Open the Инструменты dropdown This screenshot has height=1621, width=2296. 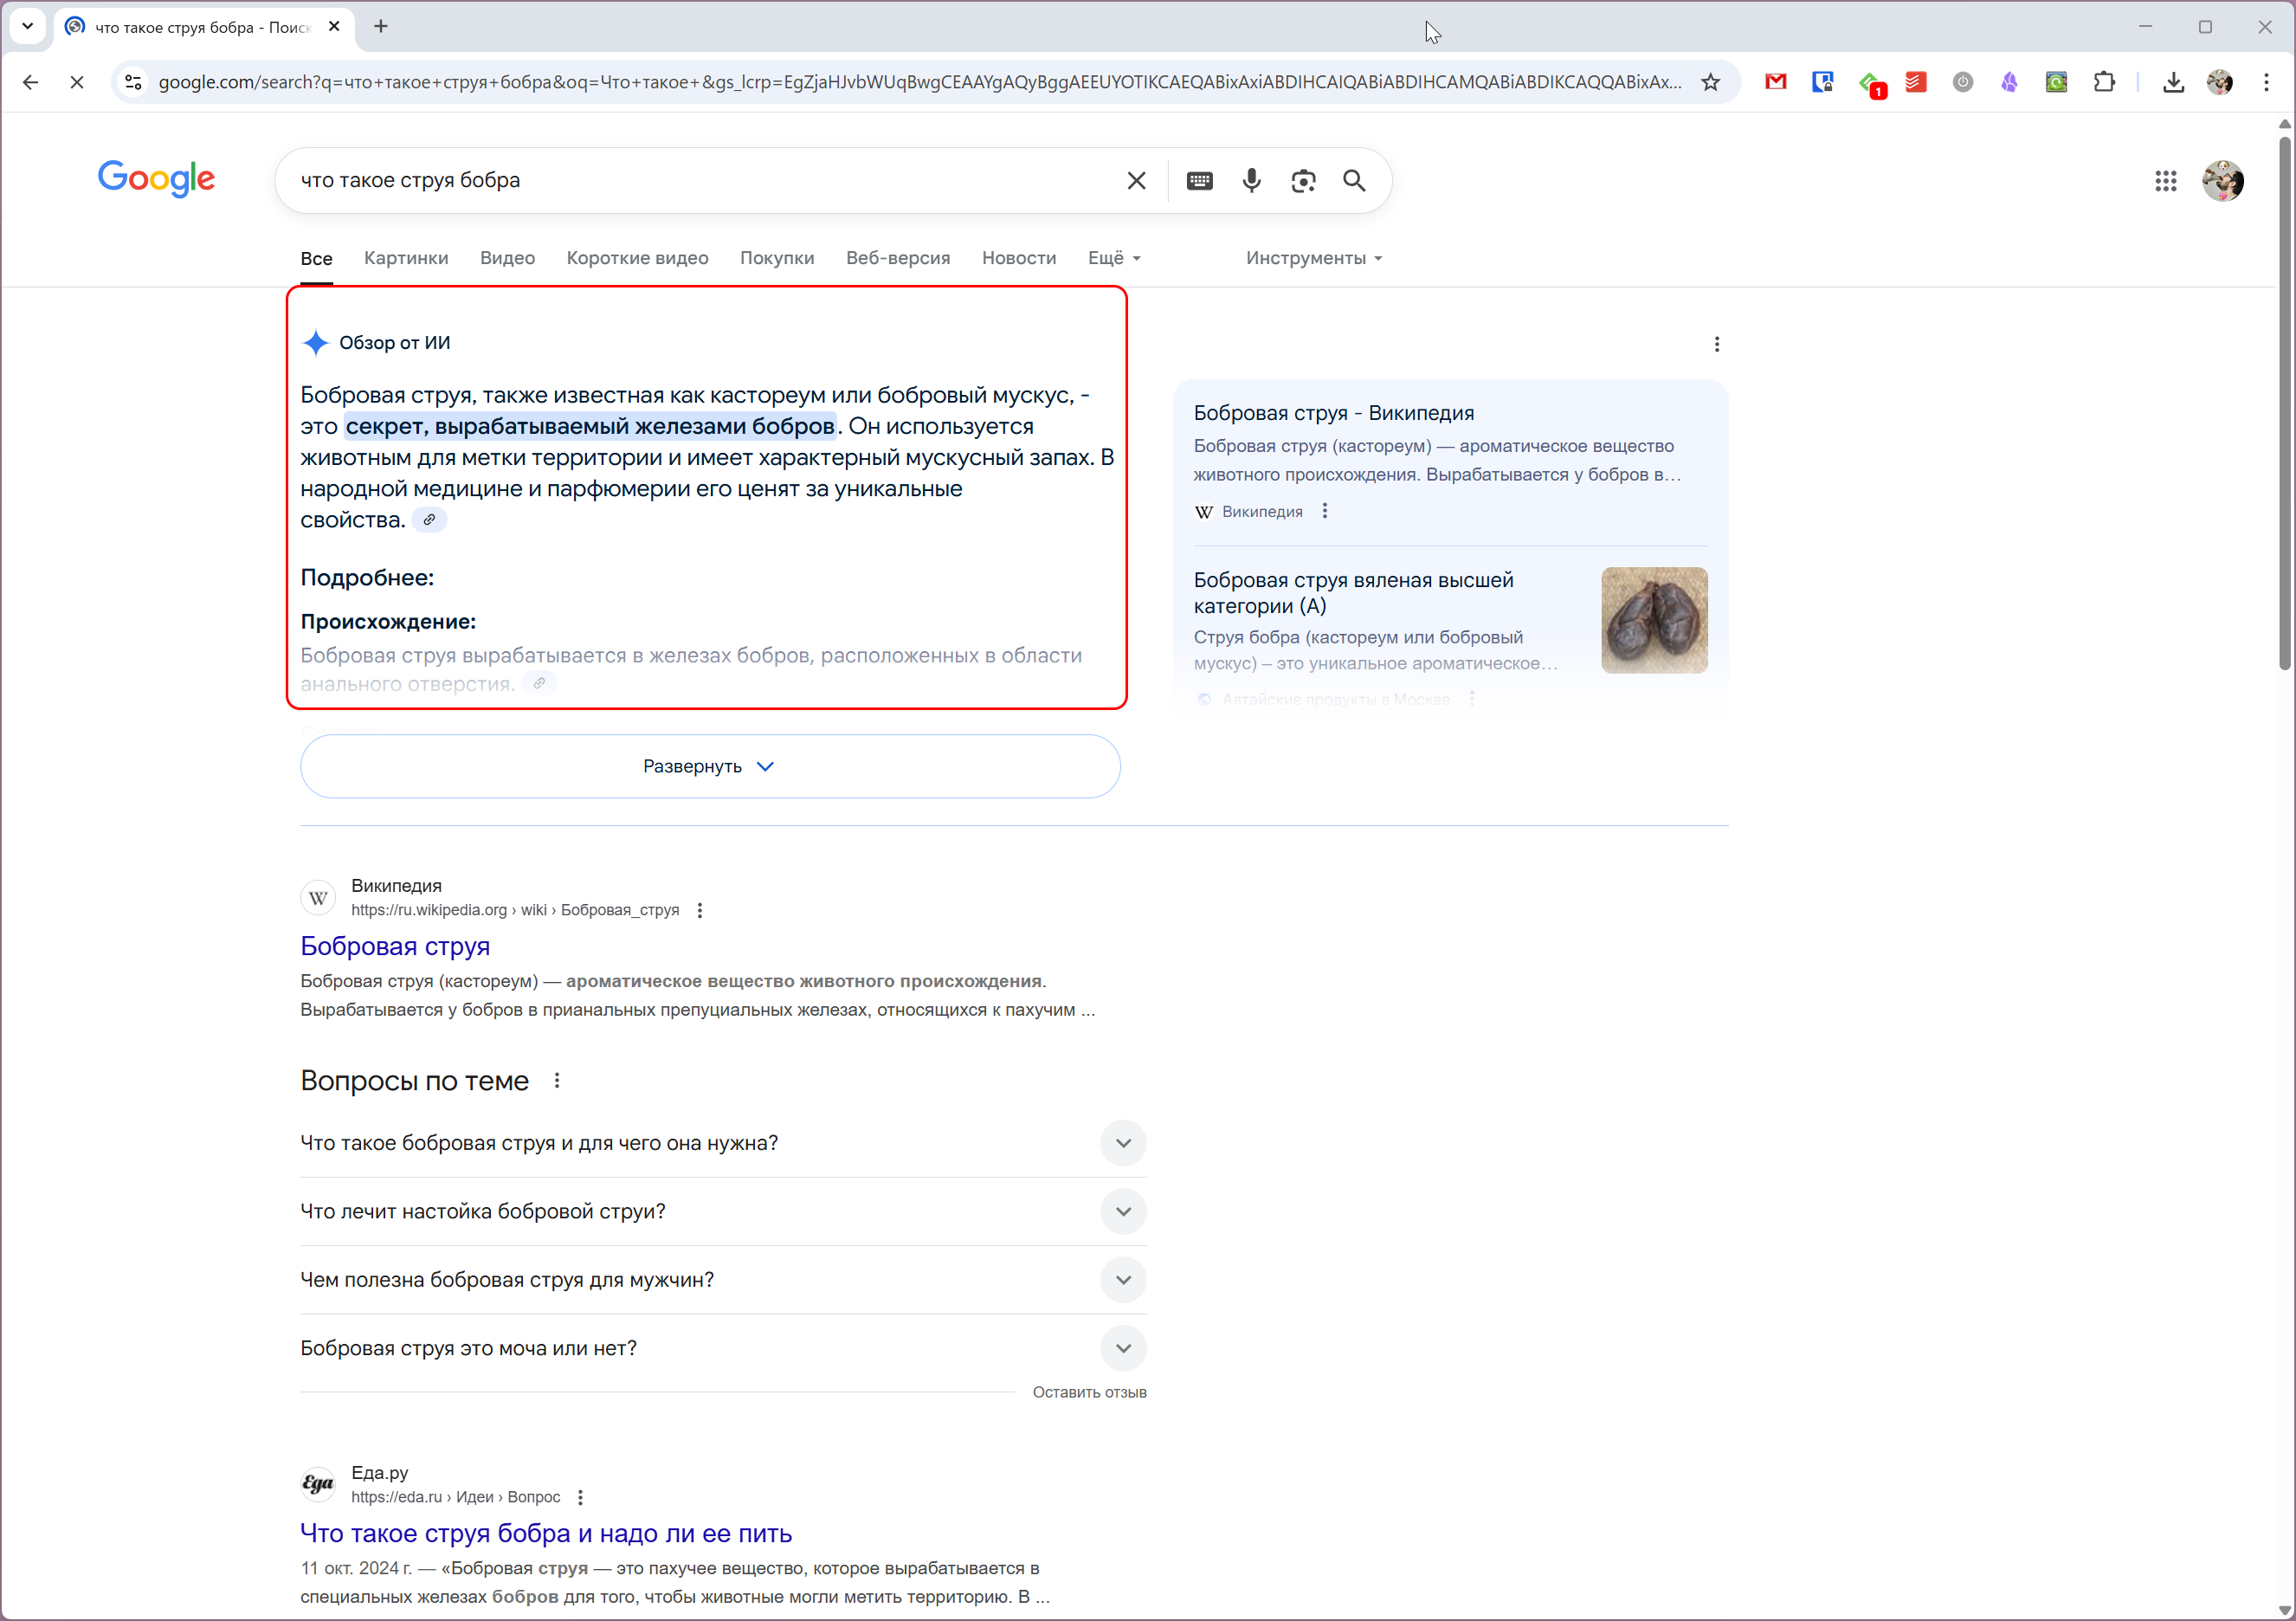coord(1313,258)
